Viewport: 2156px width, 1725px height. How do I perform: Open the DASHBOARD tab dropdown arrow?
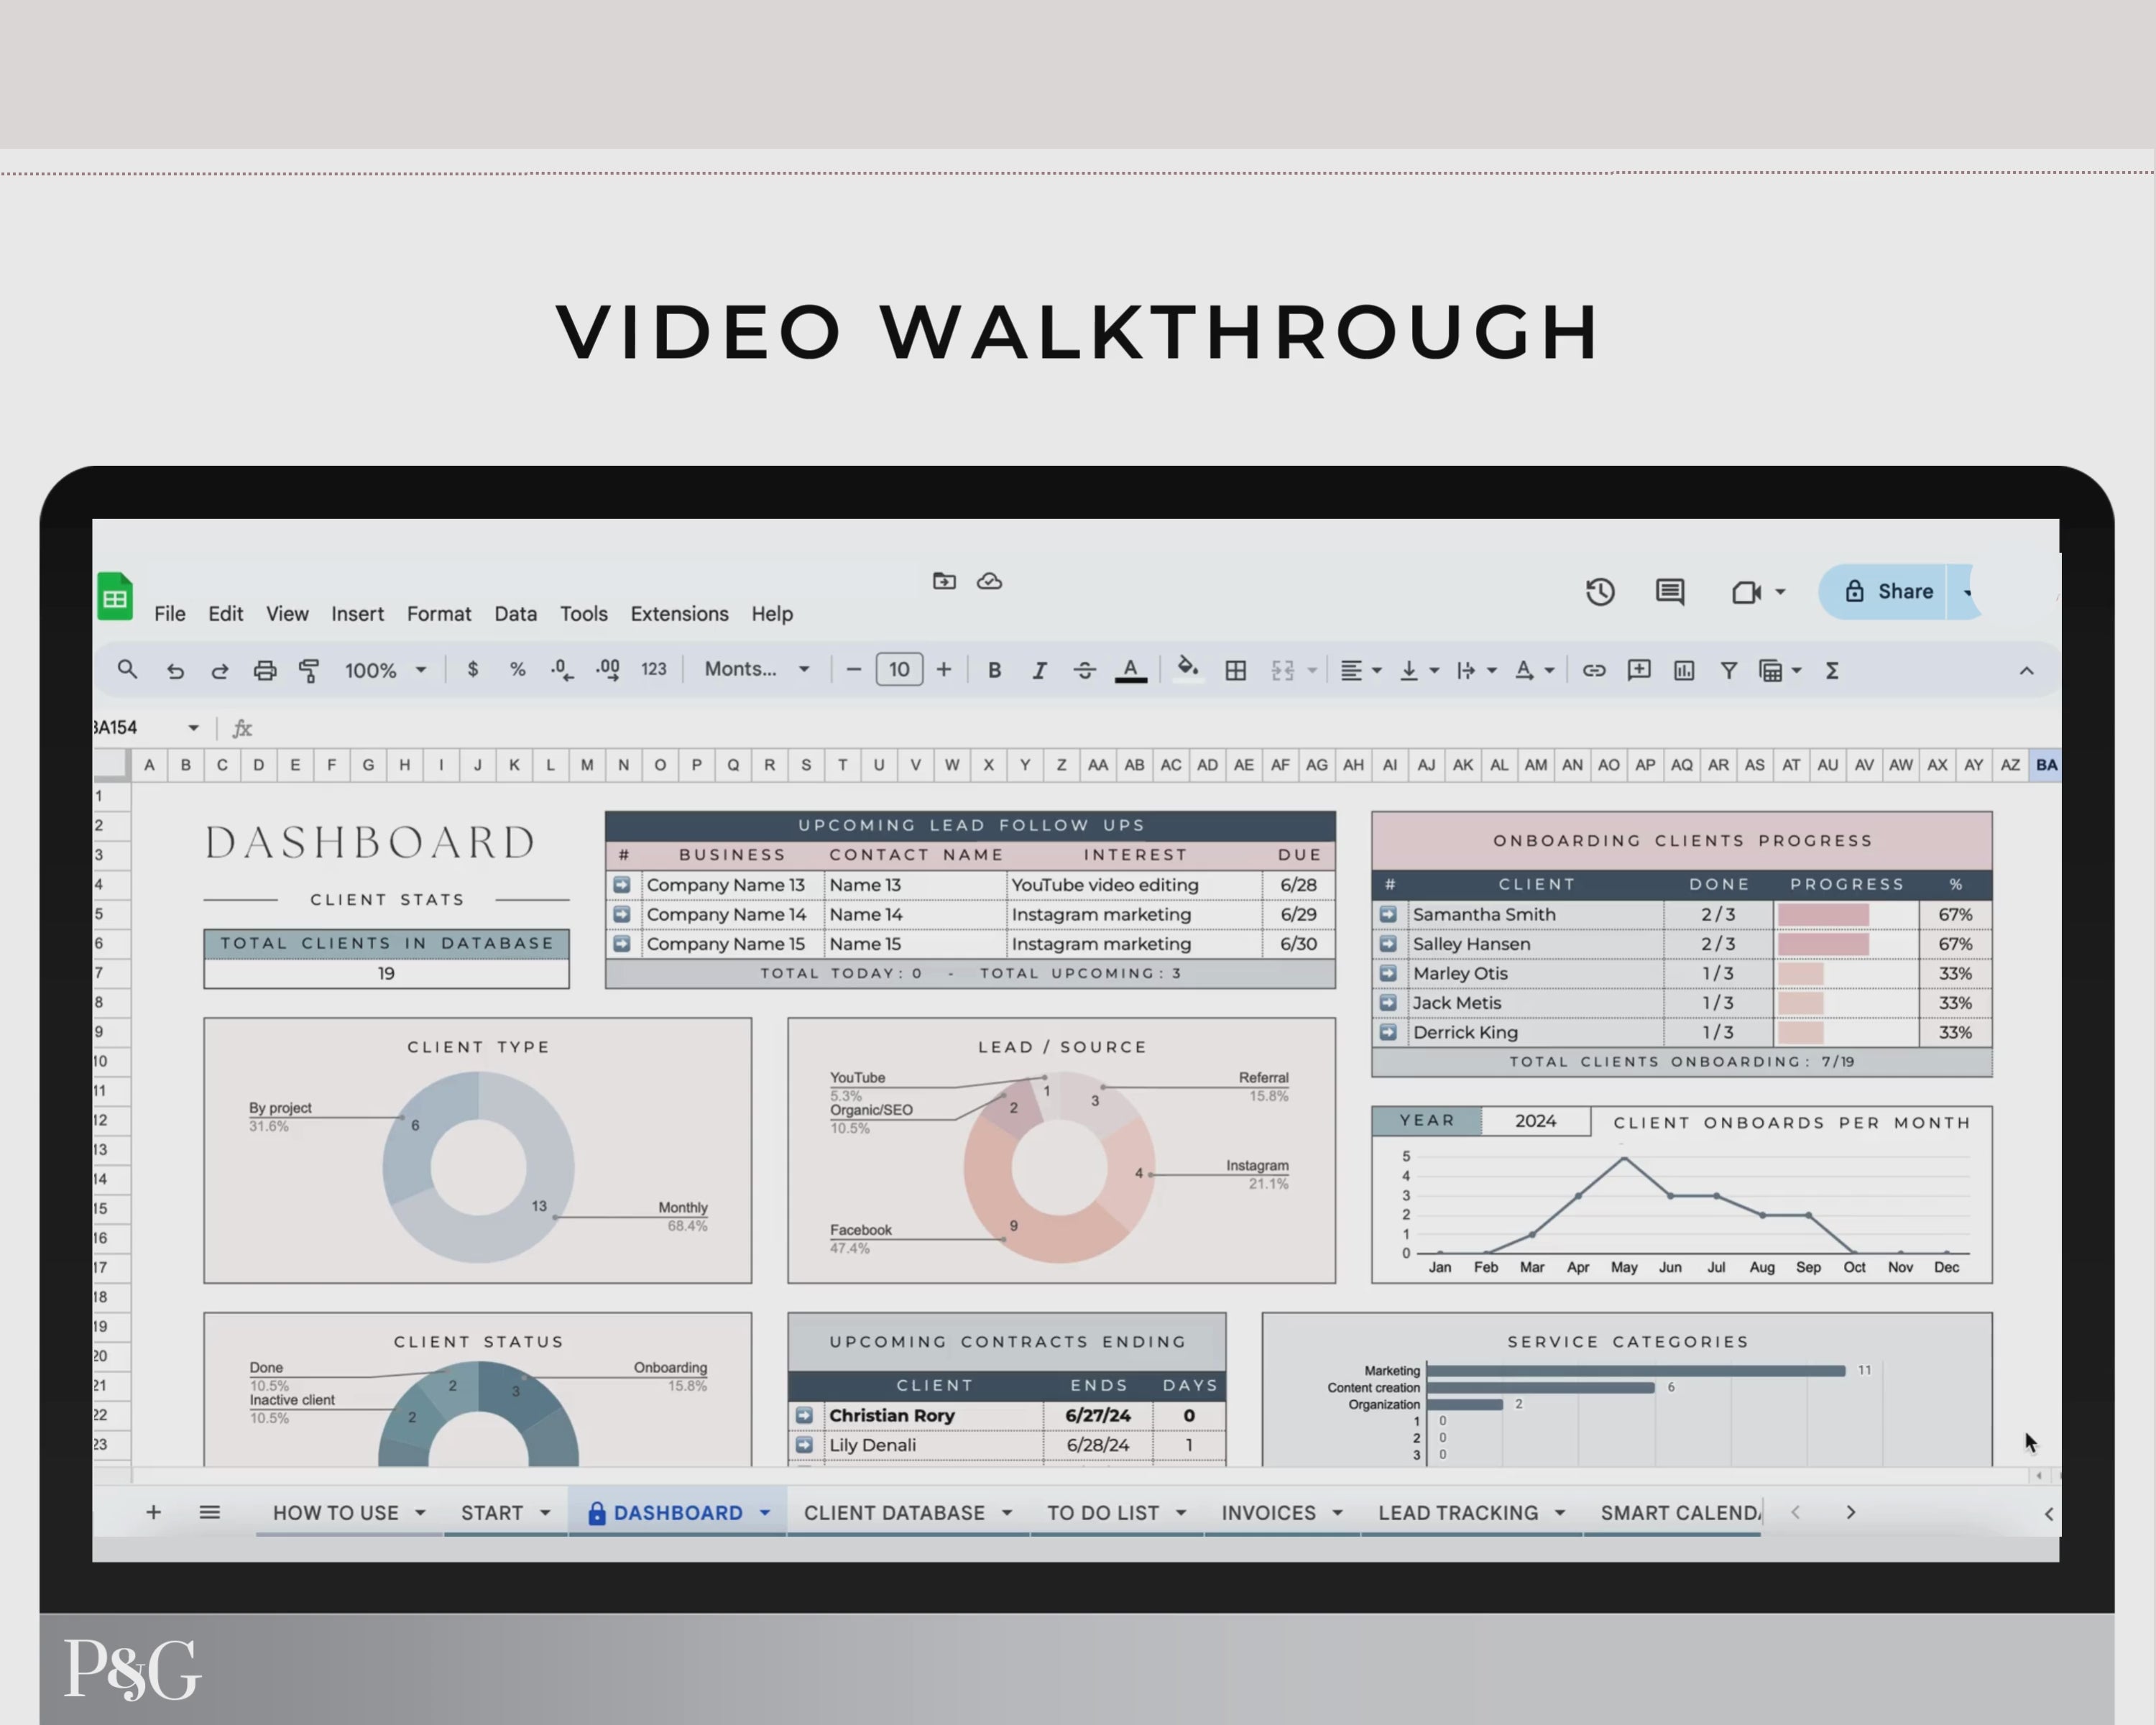765,1513
